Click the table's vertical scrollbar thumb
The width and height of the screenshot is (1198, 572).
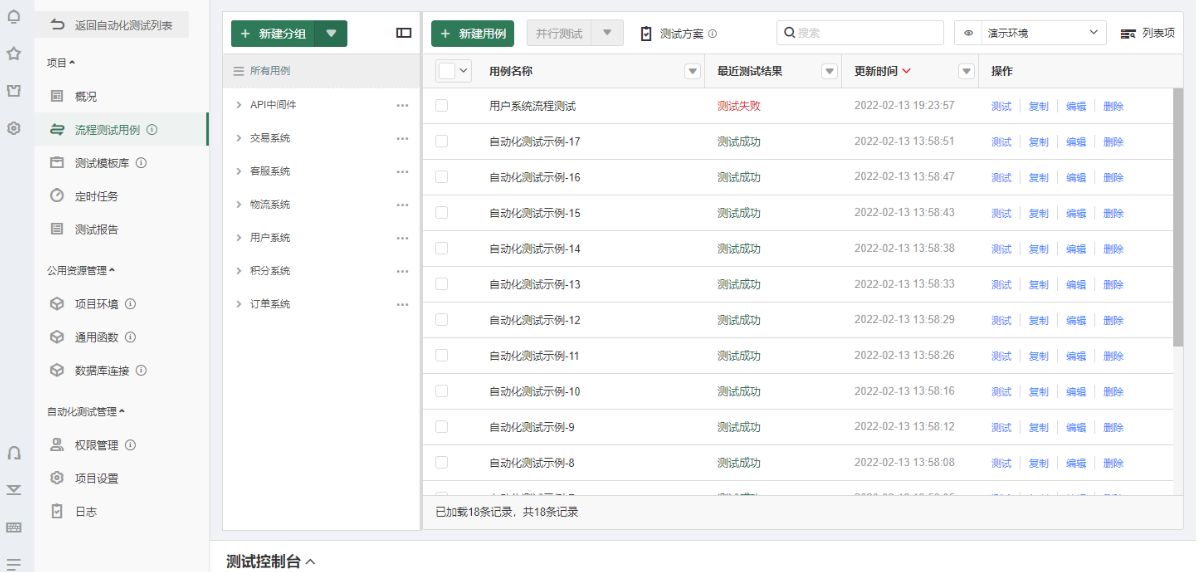tap(1178, 217)
